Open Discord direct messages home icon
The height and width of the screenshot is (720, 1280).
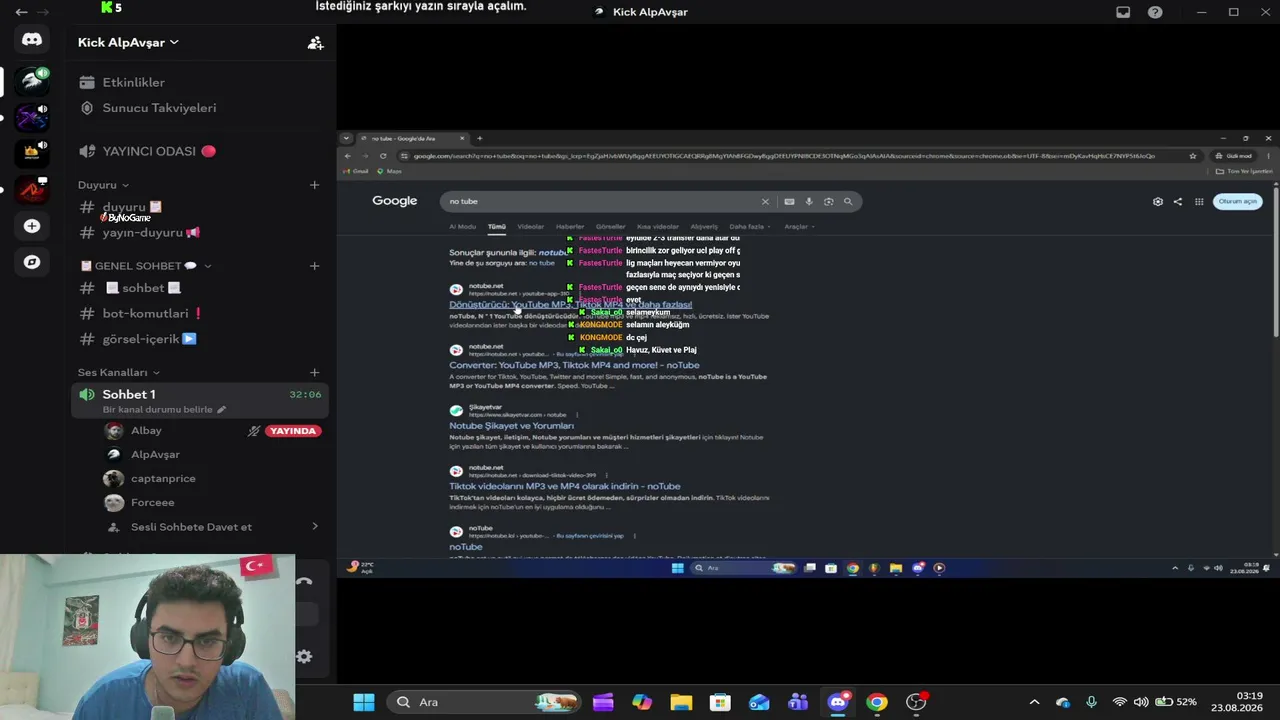[x=32, y=40]
